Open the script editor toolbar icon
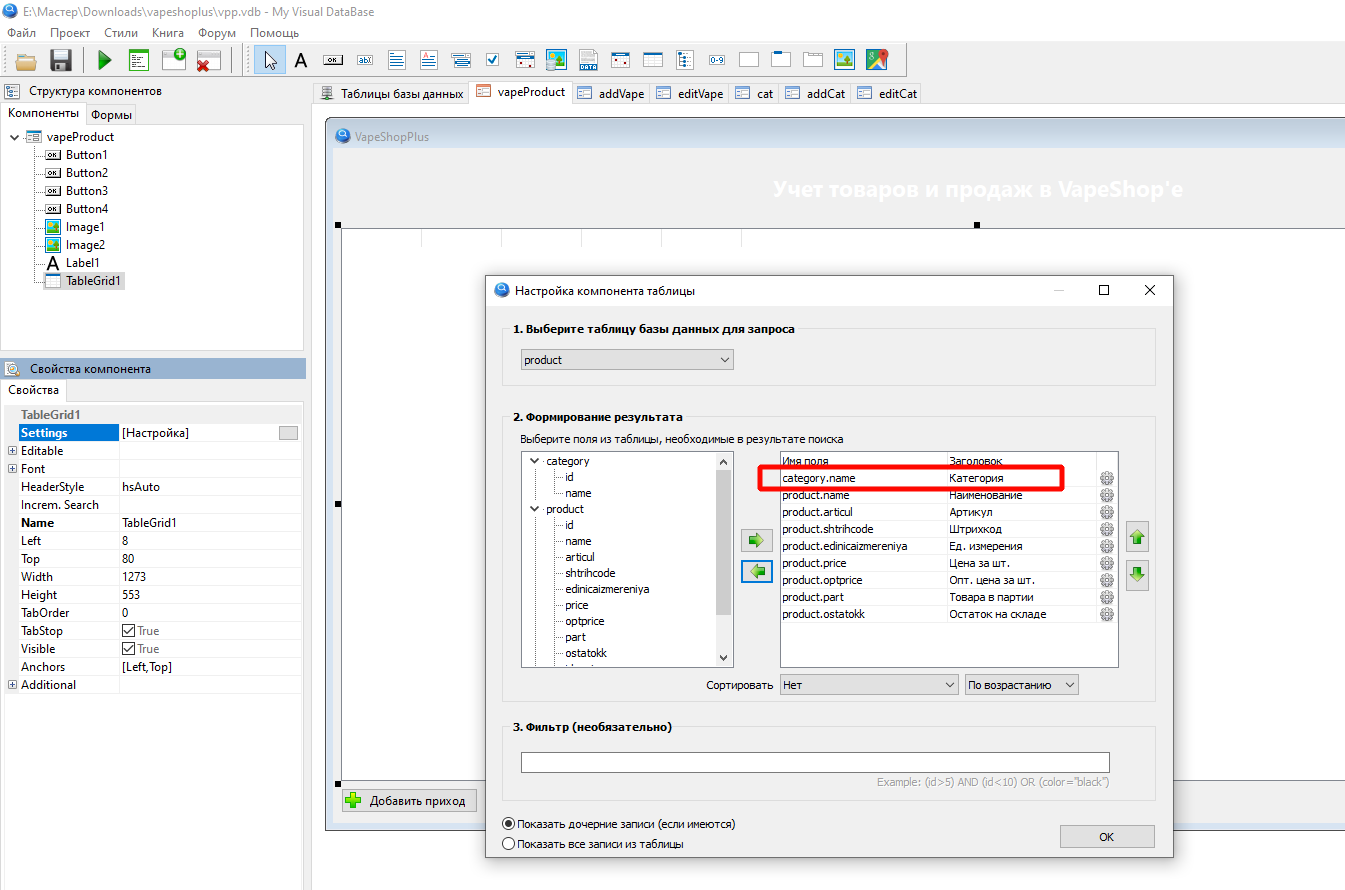Image resolution: width=1345 pixels, height=890 pixels. (139, 60)
